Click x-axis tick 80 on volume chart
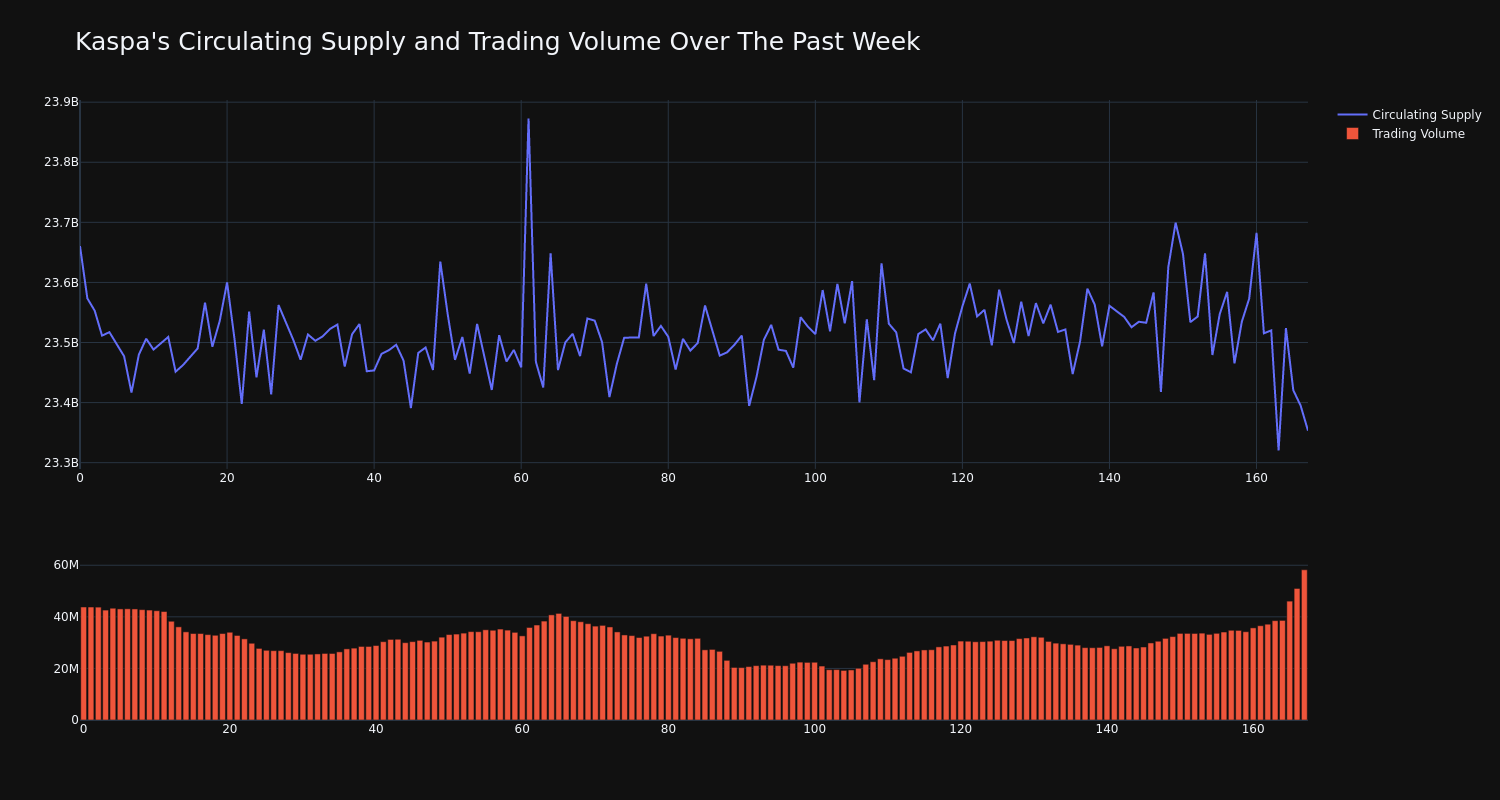This screenshot has width=1500, height=800. pos(668,729)
